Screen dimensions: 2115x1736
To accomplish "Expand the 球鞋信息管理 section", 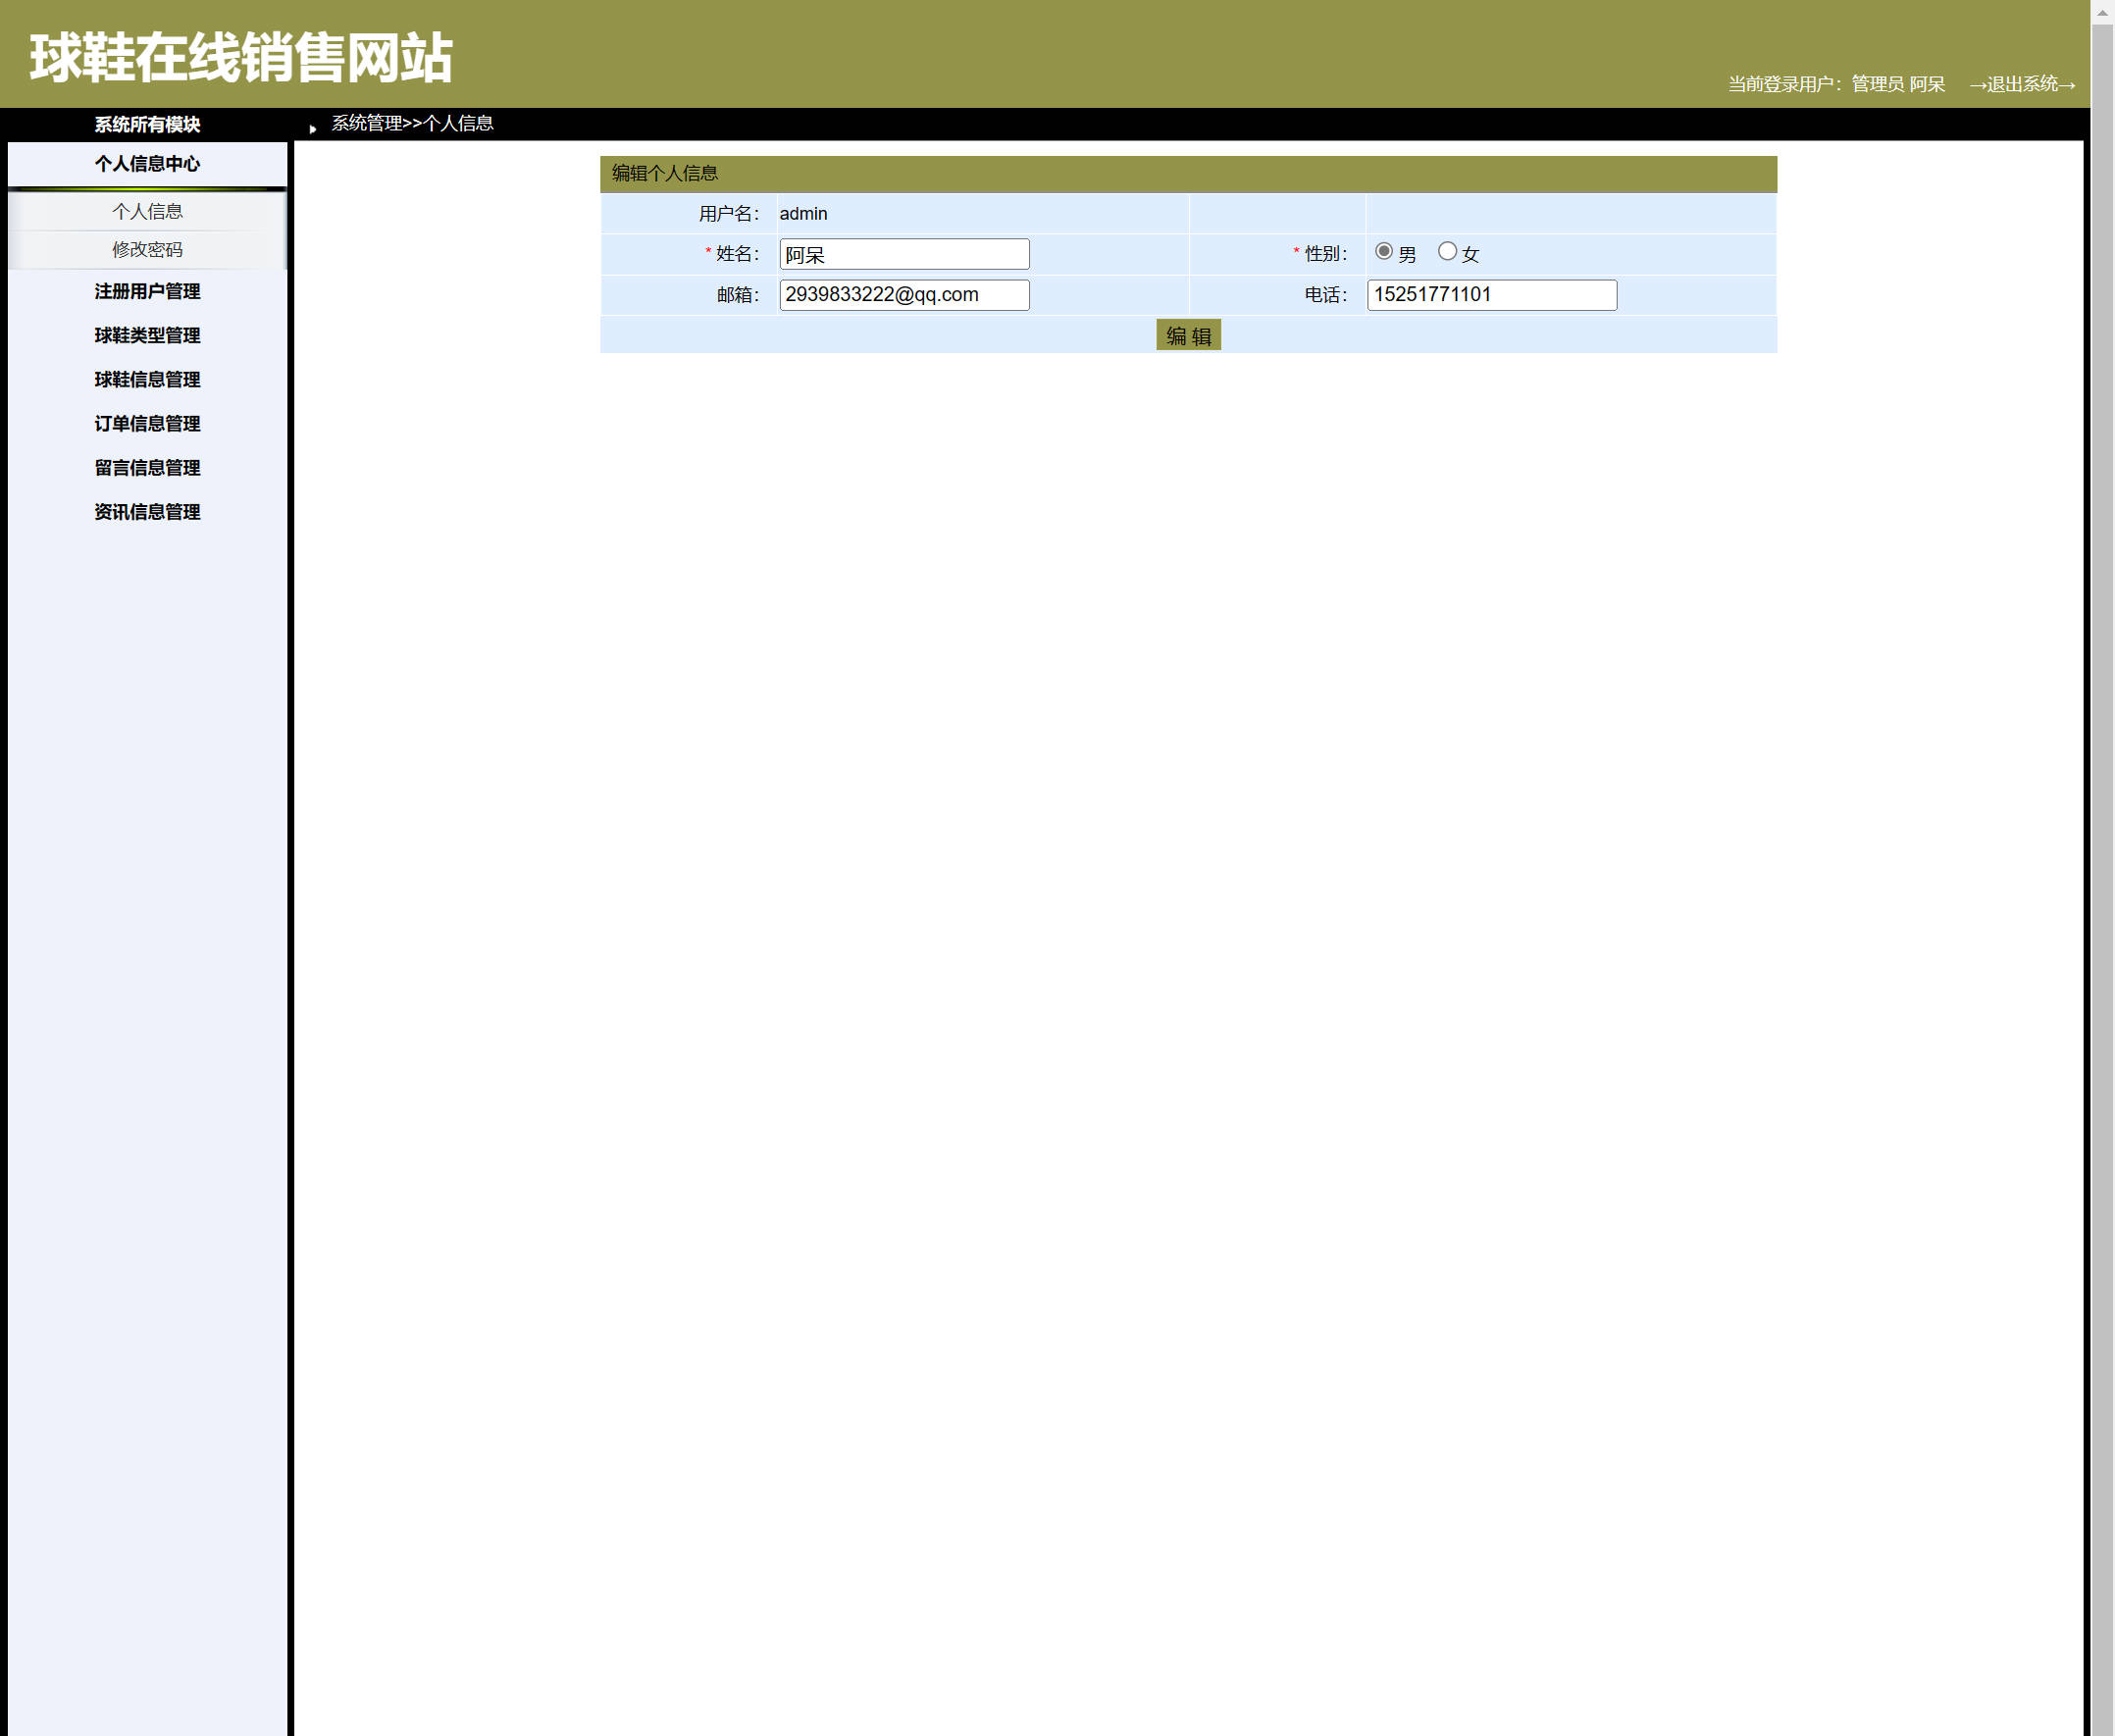I will coord(147,379).
